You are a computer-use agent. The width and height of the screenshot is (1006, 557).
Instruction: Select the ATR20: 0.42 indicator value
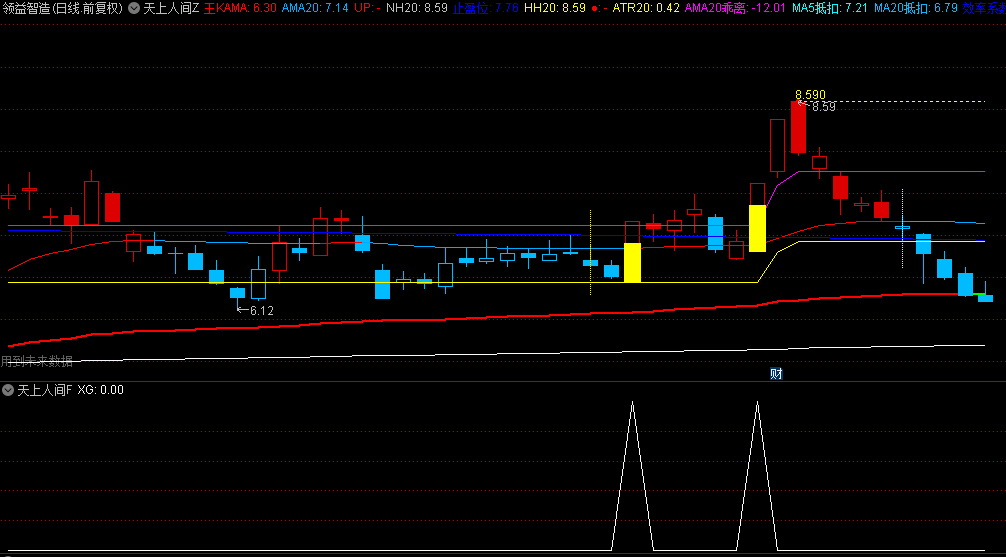[647, 9]
